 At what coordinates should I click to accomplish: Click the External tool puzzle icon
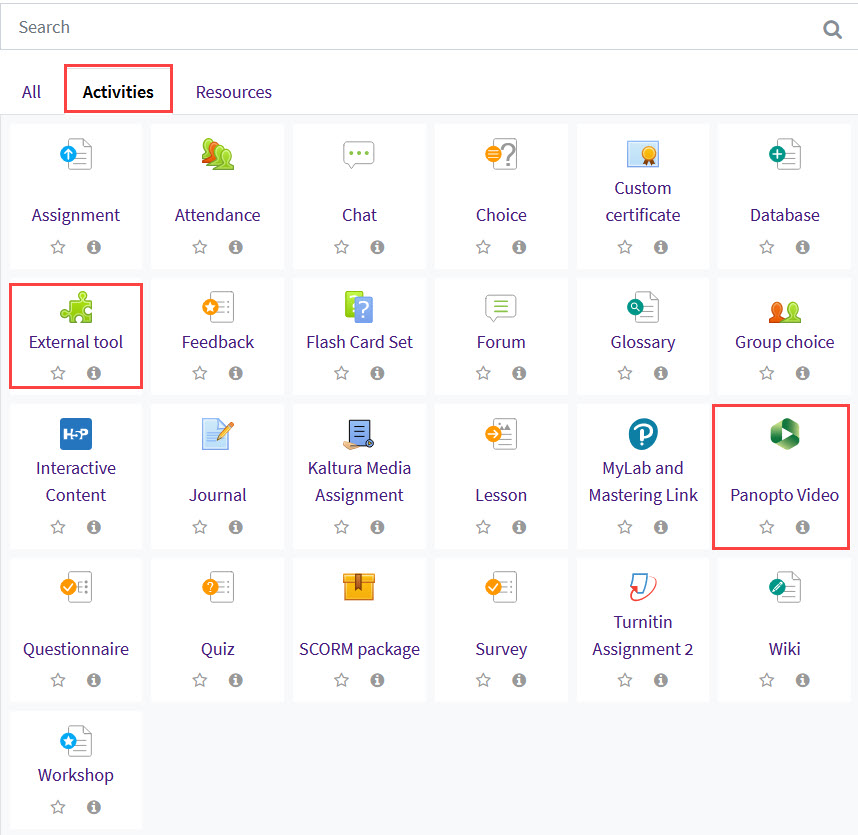pos(75,306)
